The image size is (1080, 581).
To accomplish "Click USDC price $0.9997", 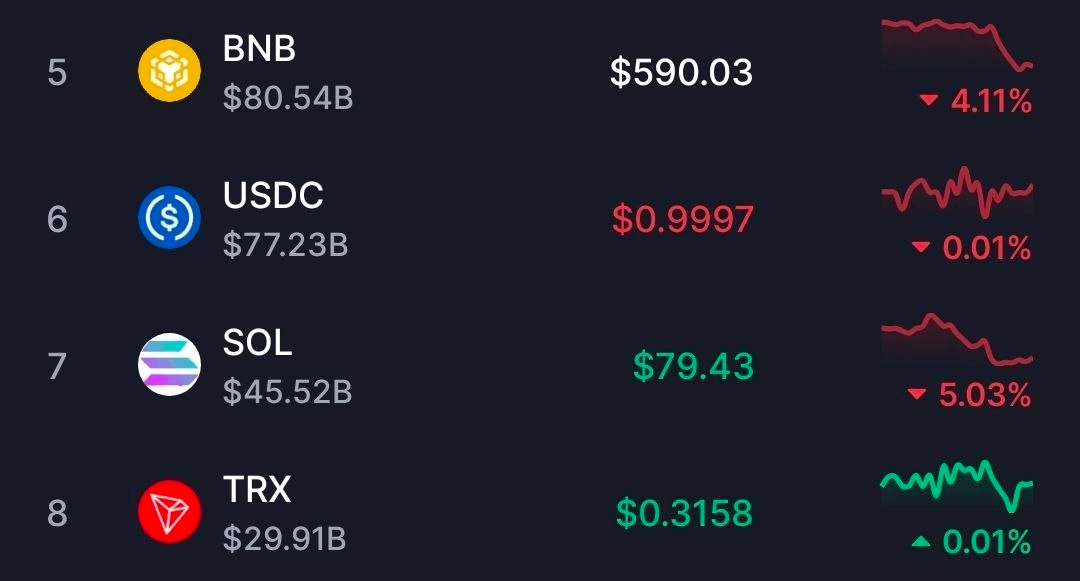I will tap(683, 219).
